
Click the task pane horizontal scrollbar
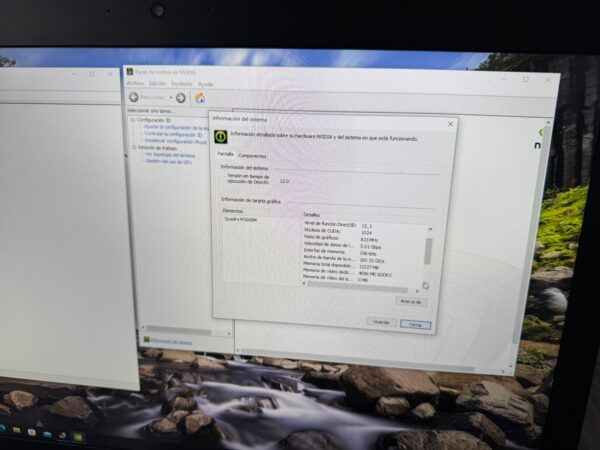tap(179, 330)
